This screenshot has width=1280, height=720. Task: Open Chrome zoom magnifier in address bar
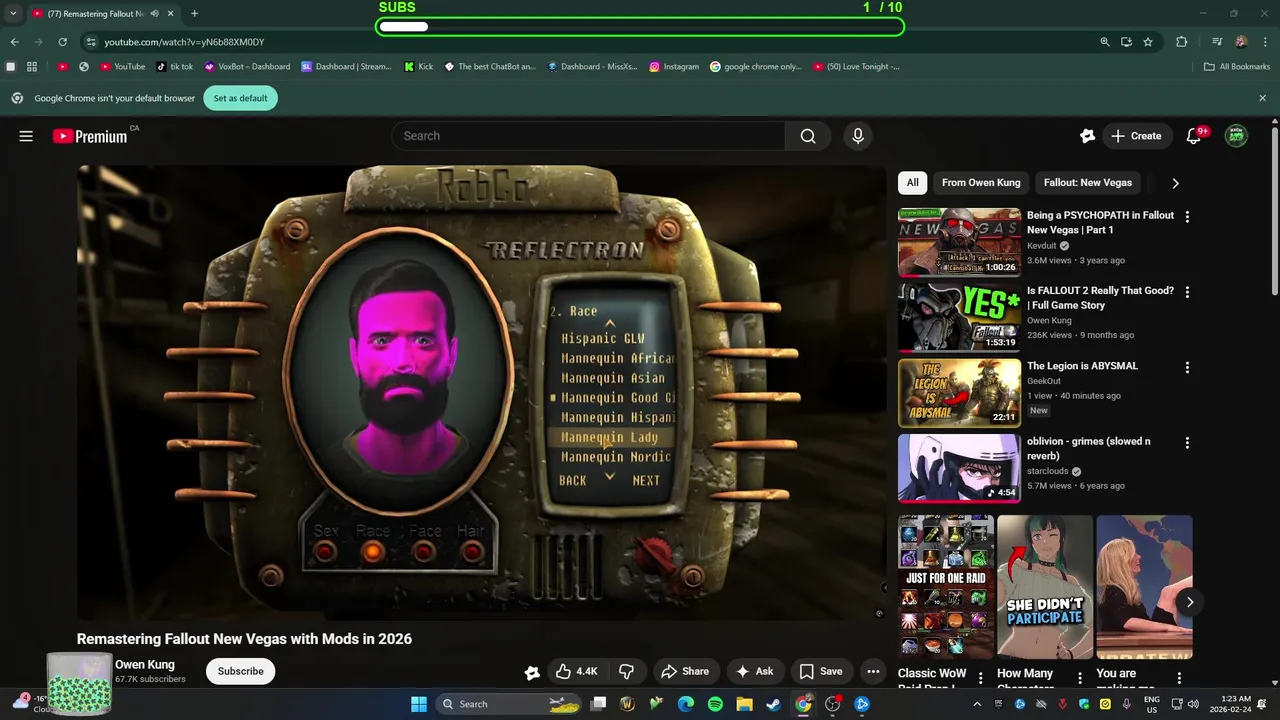coord(1105,42)
